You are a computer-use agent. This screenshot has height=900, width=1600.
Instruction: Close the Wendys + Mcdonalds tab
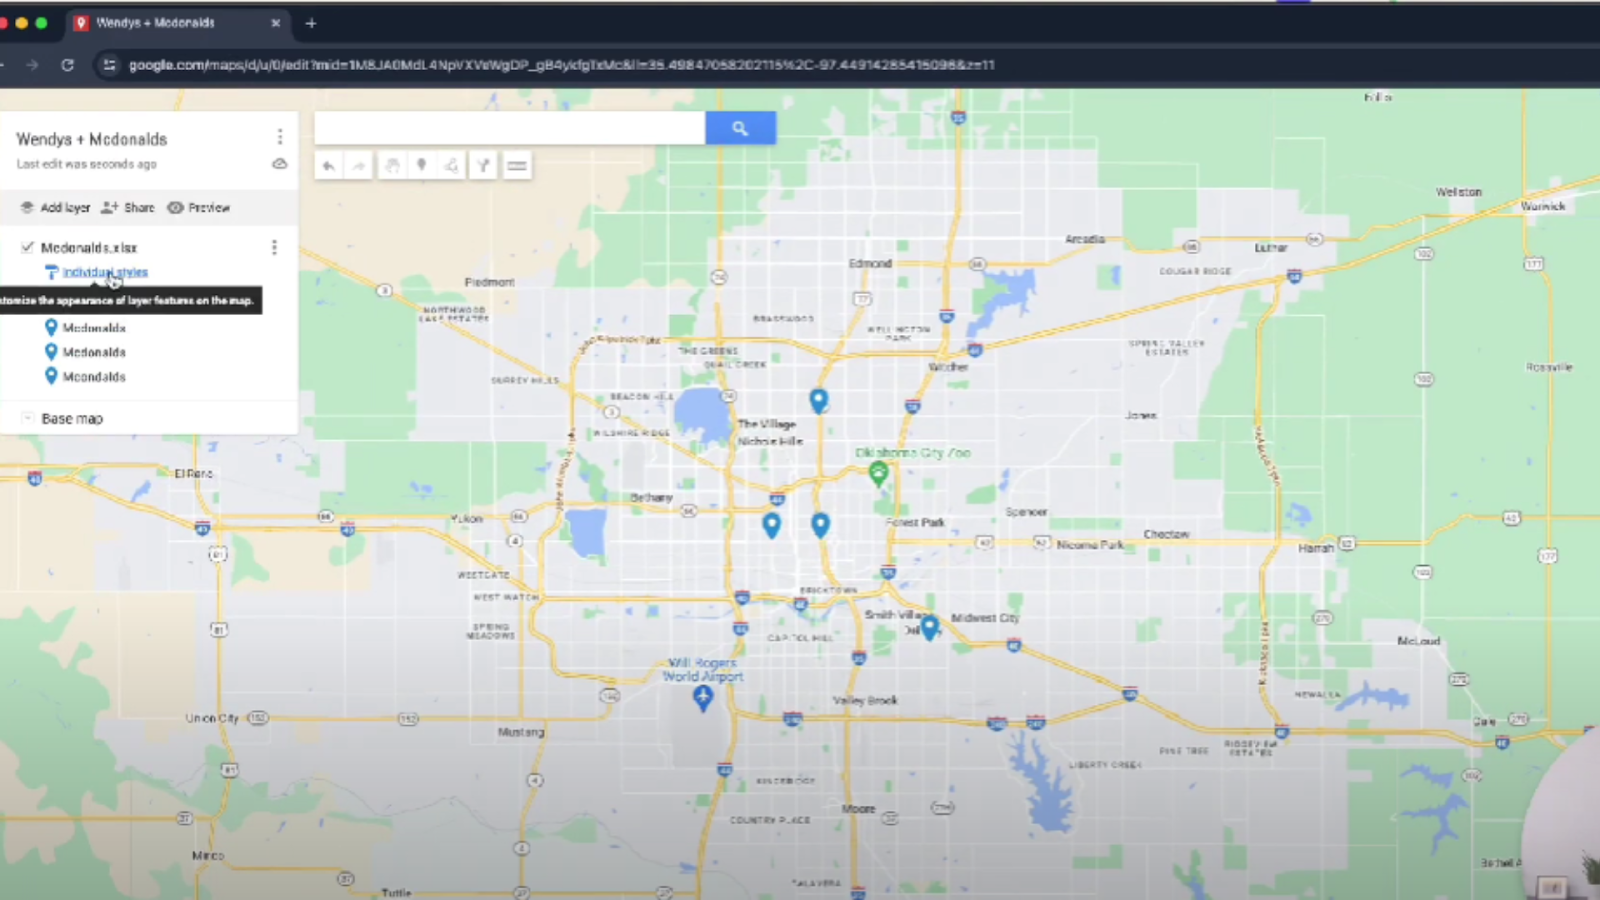click(276, 23)
